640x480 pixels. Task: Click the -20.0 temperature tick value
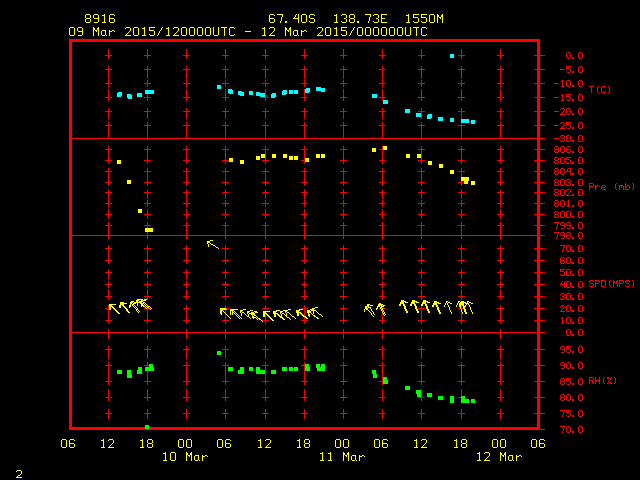569,112
